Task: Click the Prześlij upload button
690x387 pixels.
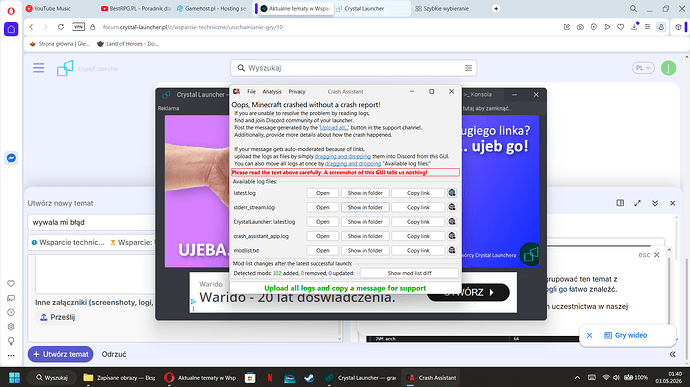Action: click(58, 317)
